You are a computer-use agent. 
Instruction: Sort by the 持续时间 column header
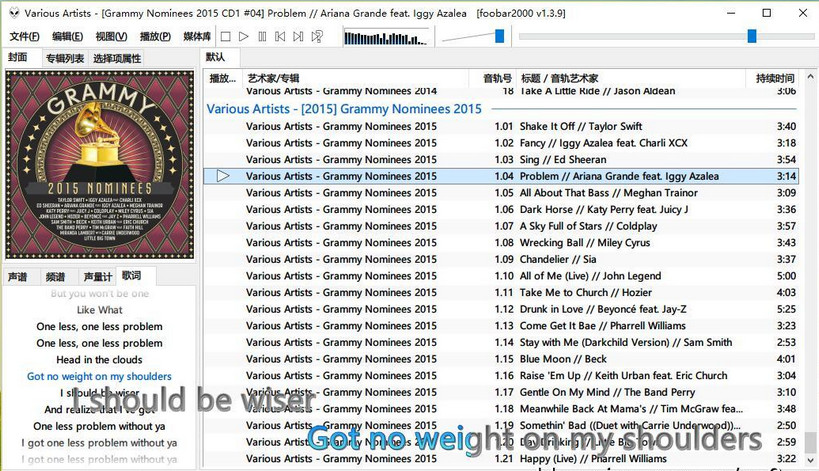(775, 78)
